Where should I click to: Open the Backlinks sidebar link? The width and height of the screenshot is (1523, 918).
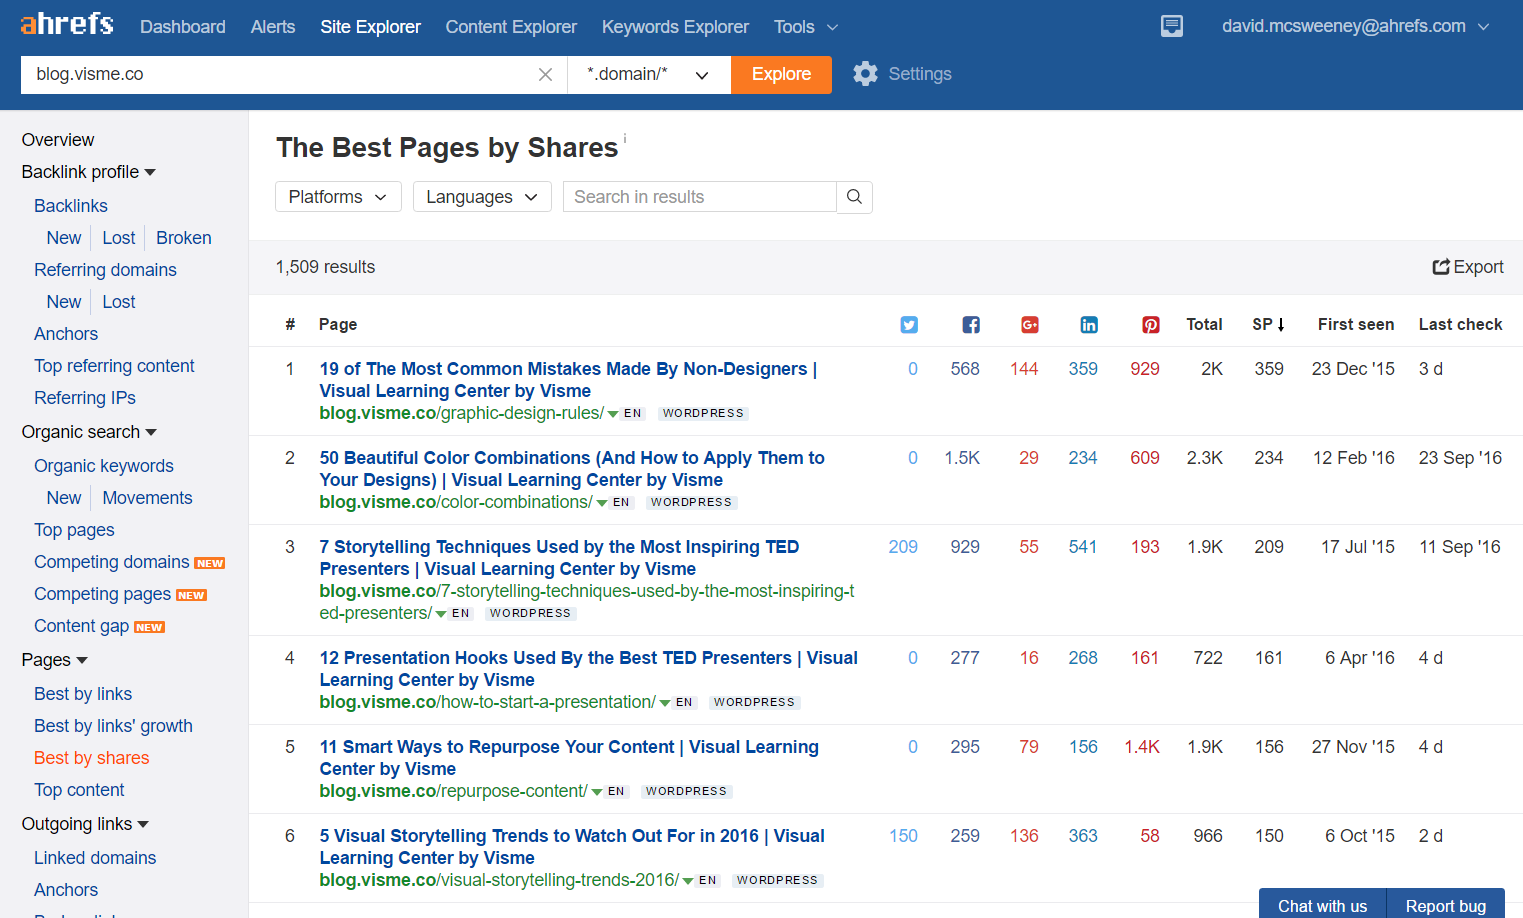[70, 206]
